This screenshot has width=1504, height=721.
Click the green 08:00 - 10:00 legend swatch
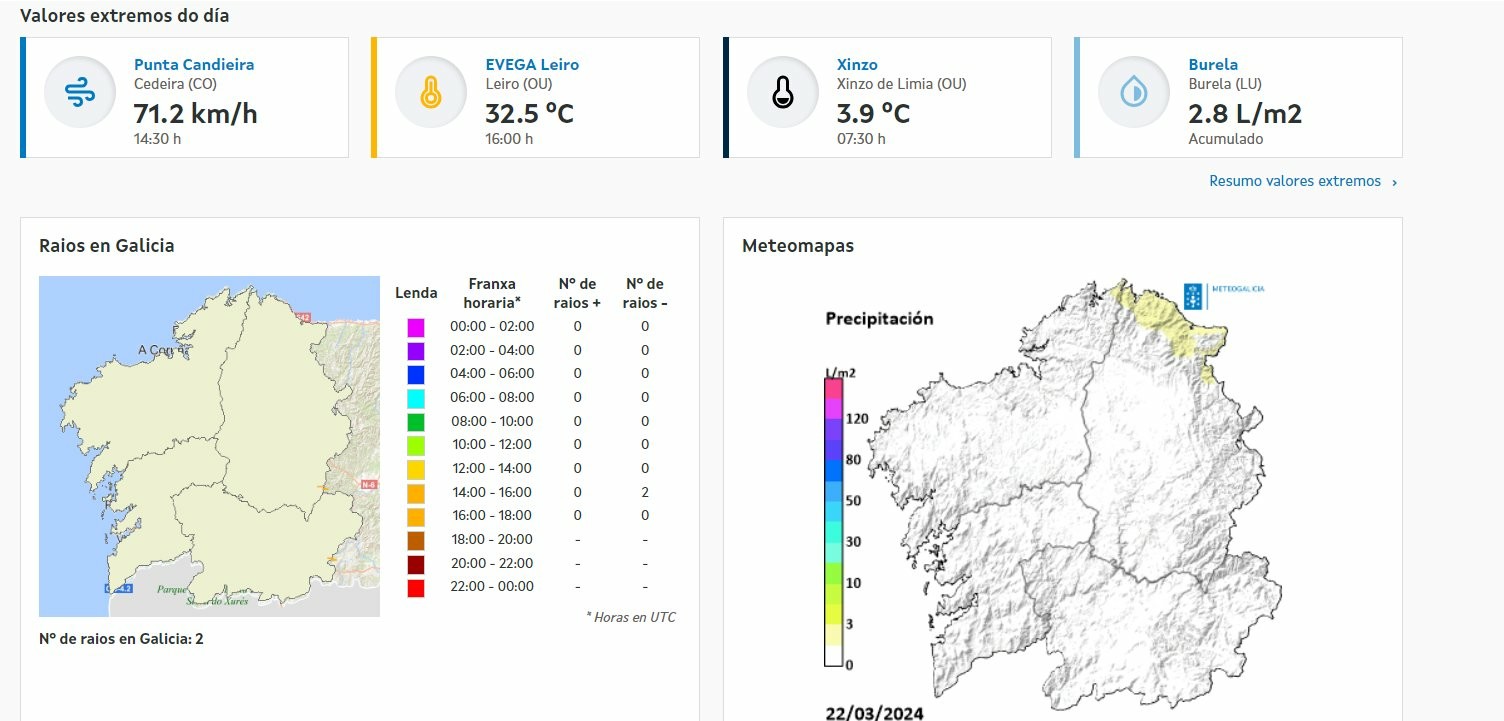tap(416, 422)
